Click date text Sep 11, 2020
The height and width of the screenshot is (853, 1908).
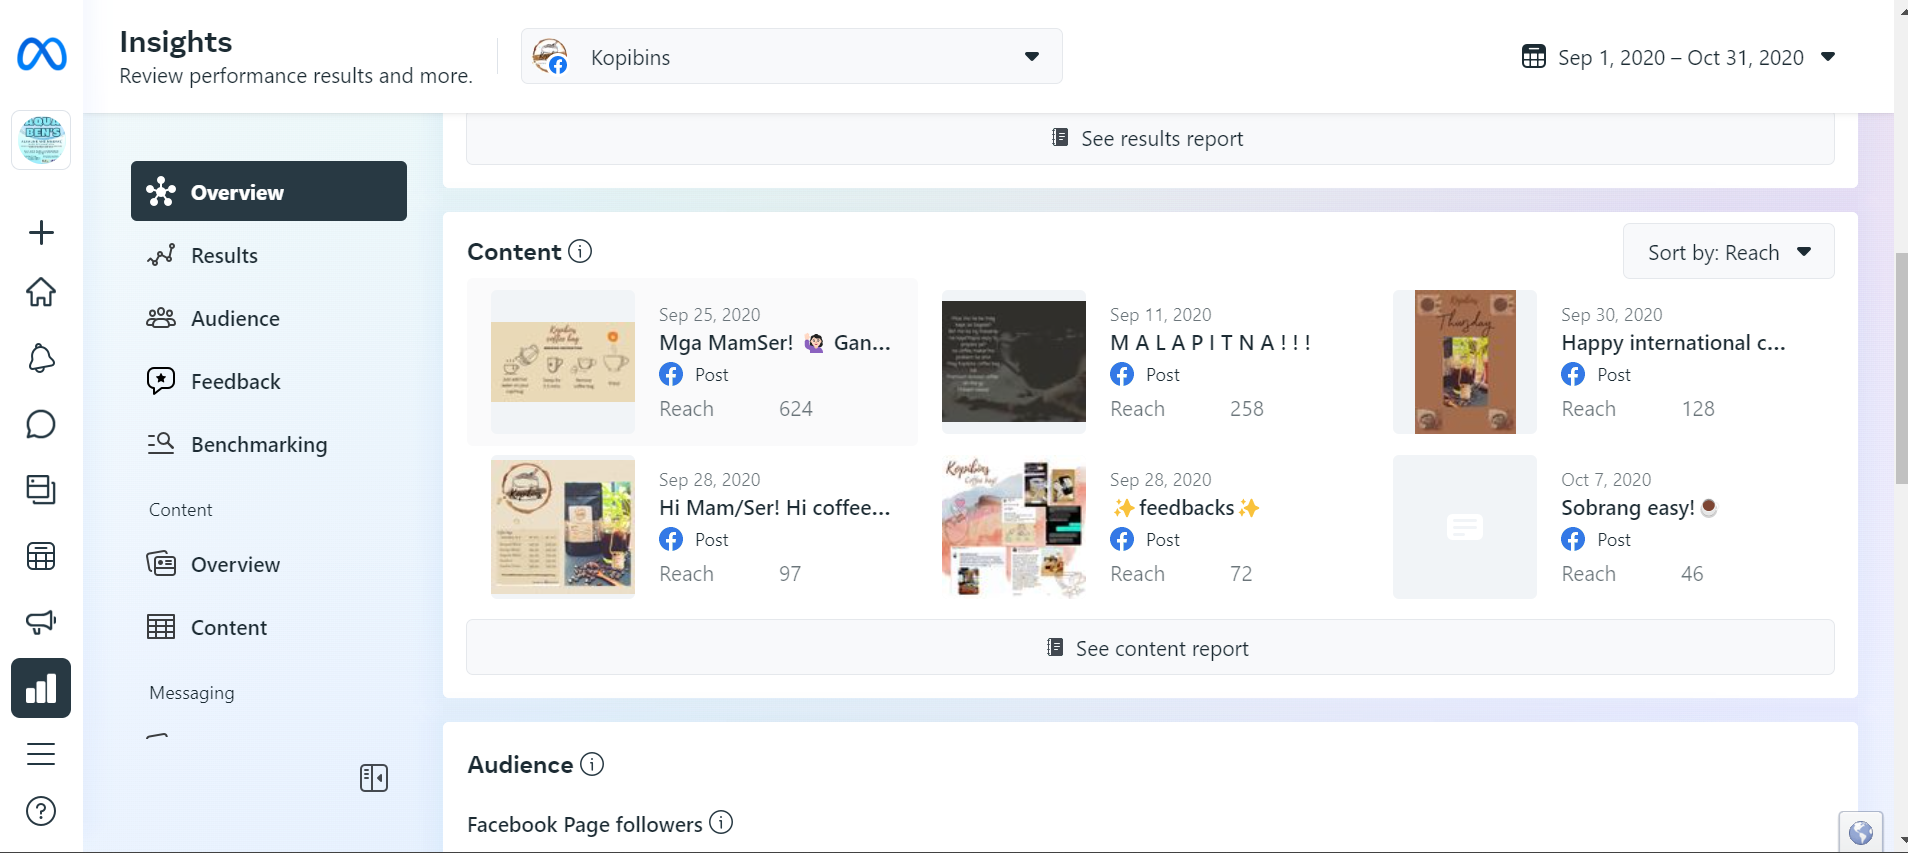(x=1160, y=315)
